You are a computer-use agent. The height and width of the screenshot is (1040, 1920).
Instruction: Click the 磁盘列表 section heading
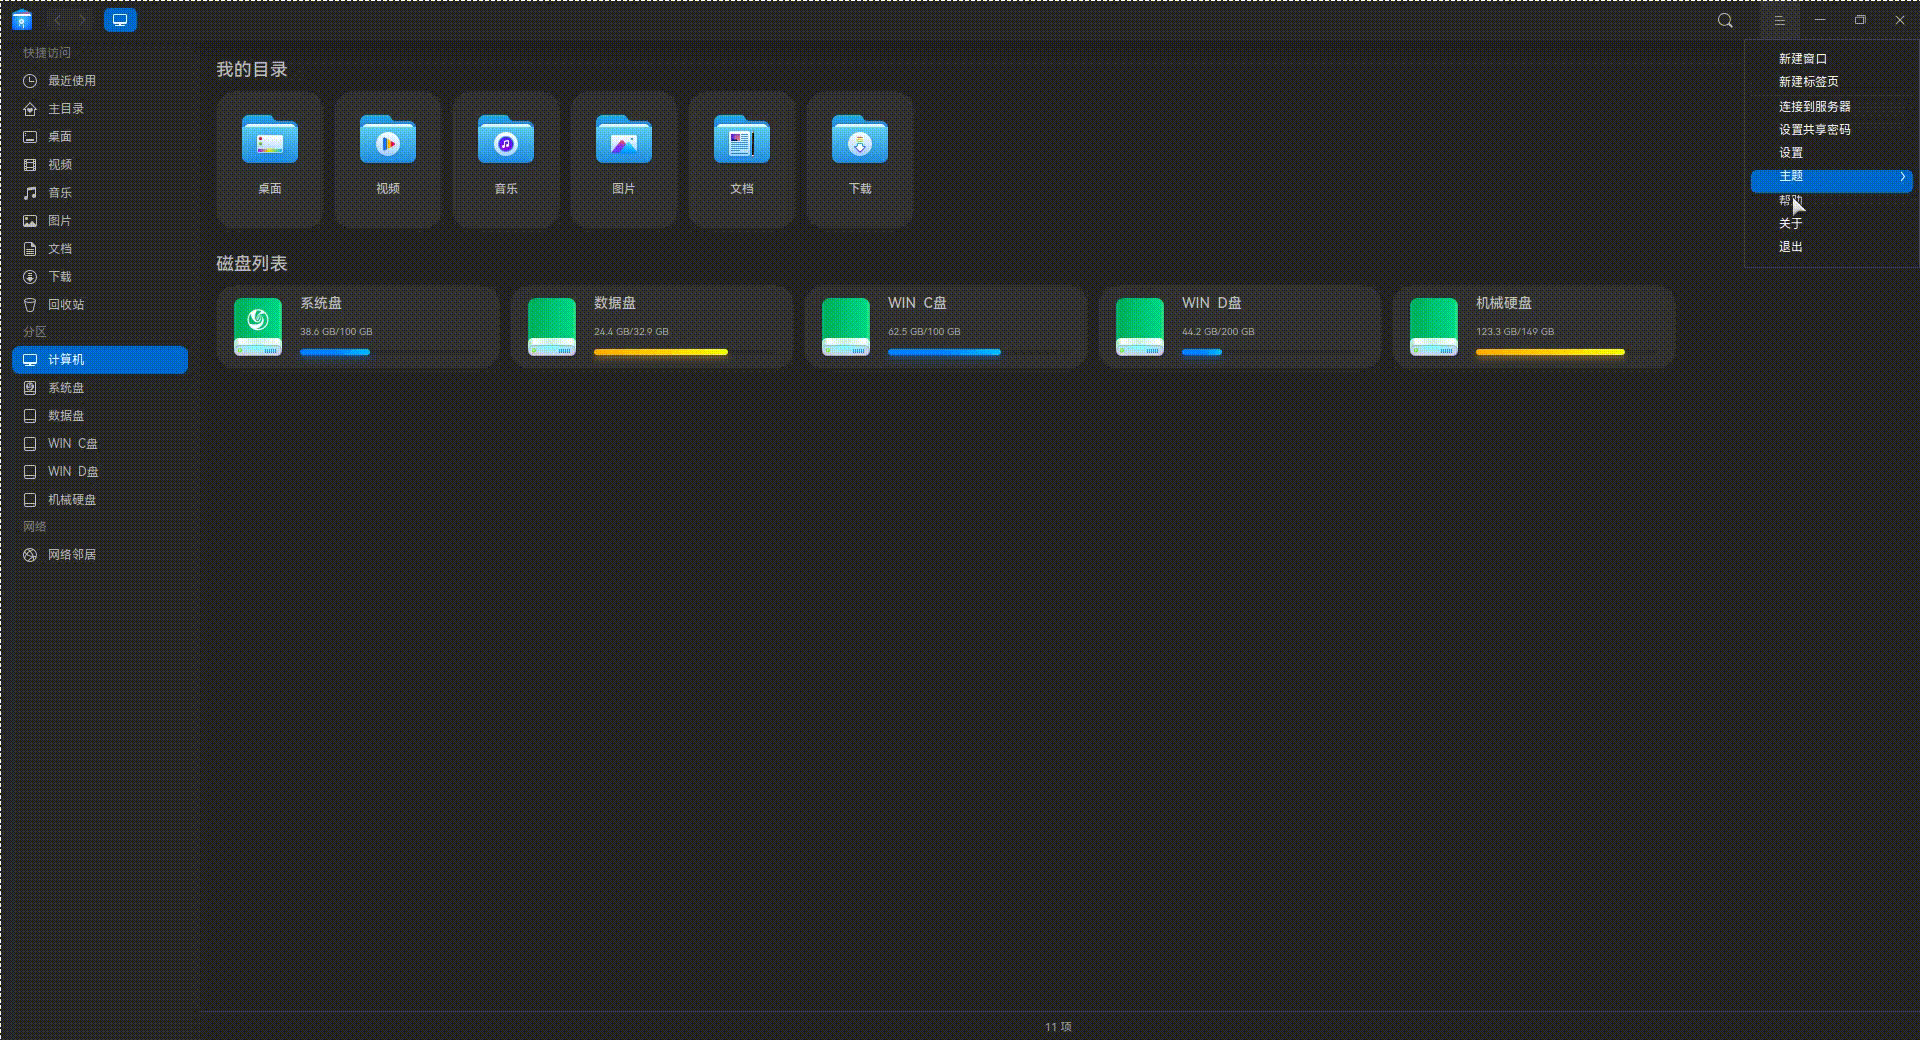click(x=252, y=264)
